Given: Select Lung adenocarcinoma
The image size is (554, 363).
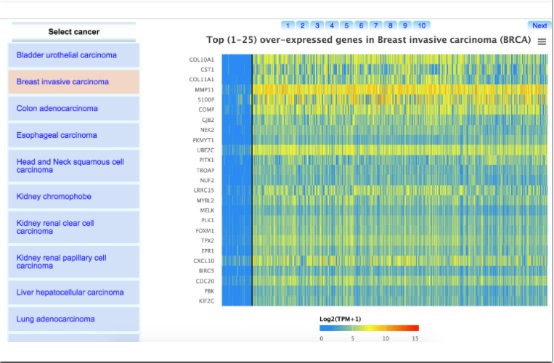Looking at the screenshot, I should pos(74,319).
